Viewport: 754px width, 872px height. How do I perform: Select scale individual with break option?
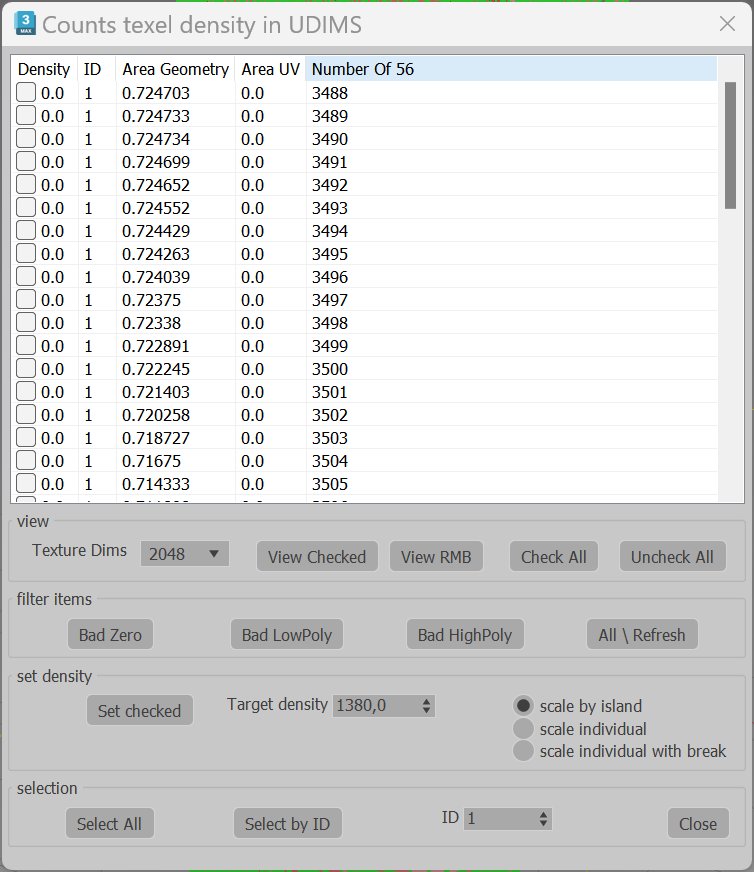(523, 751)
